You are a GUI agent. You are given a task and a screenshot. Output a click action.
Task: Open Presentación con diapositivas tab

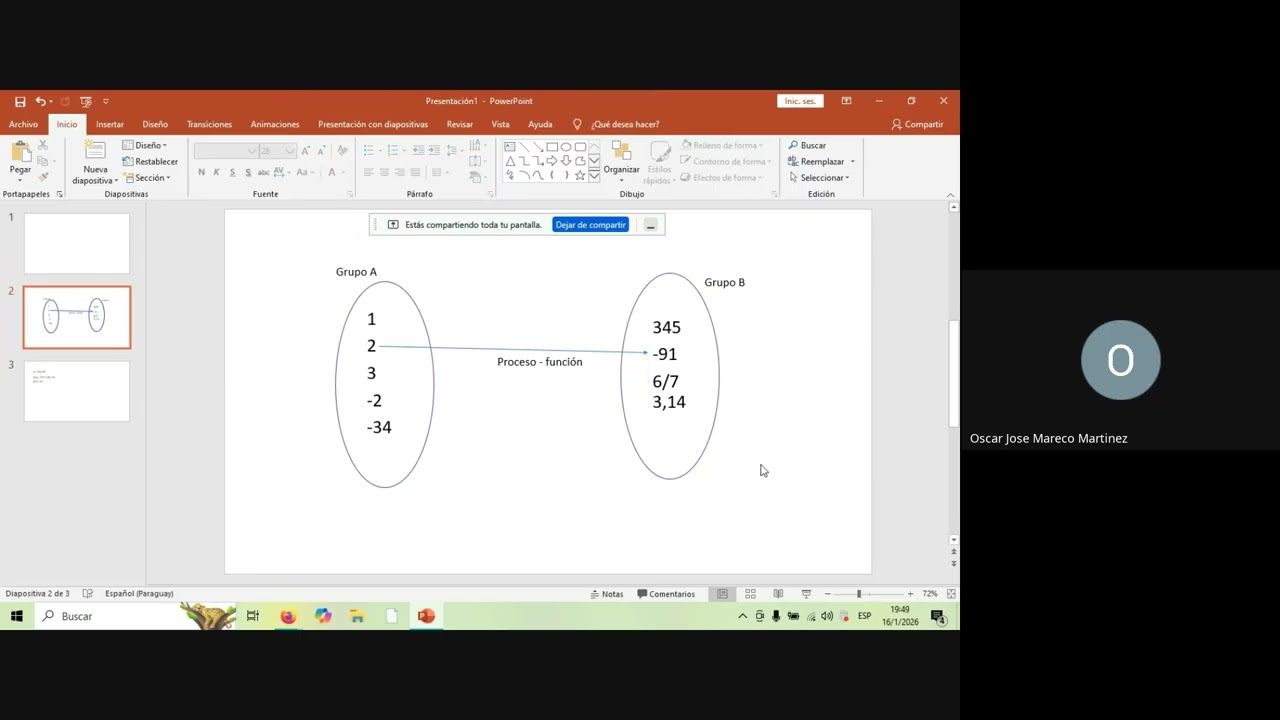[x=373, y=124]
